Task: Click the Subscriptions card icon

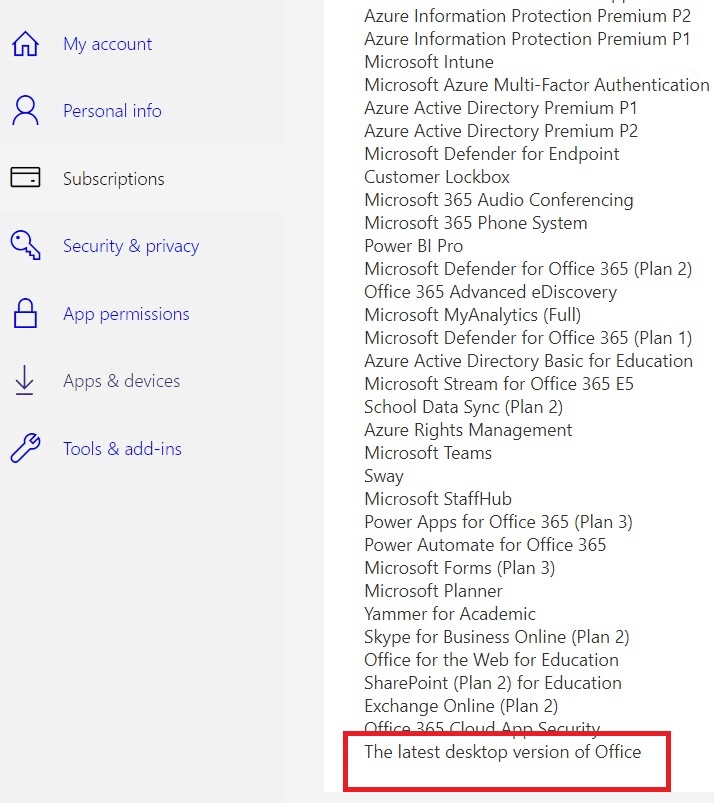Action: (x=25, y=178)
